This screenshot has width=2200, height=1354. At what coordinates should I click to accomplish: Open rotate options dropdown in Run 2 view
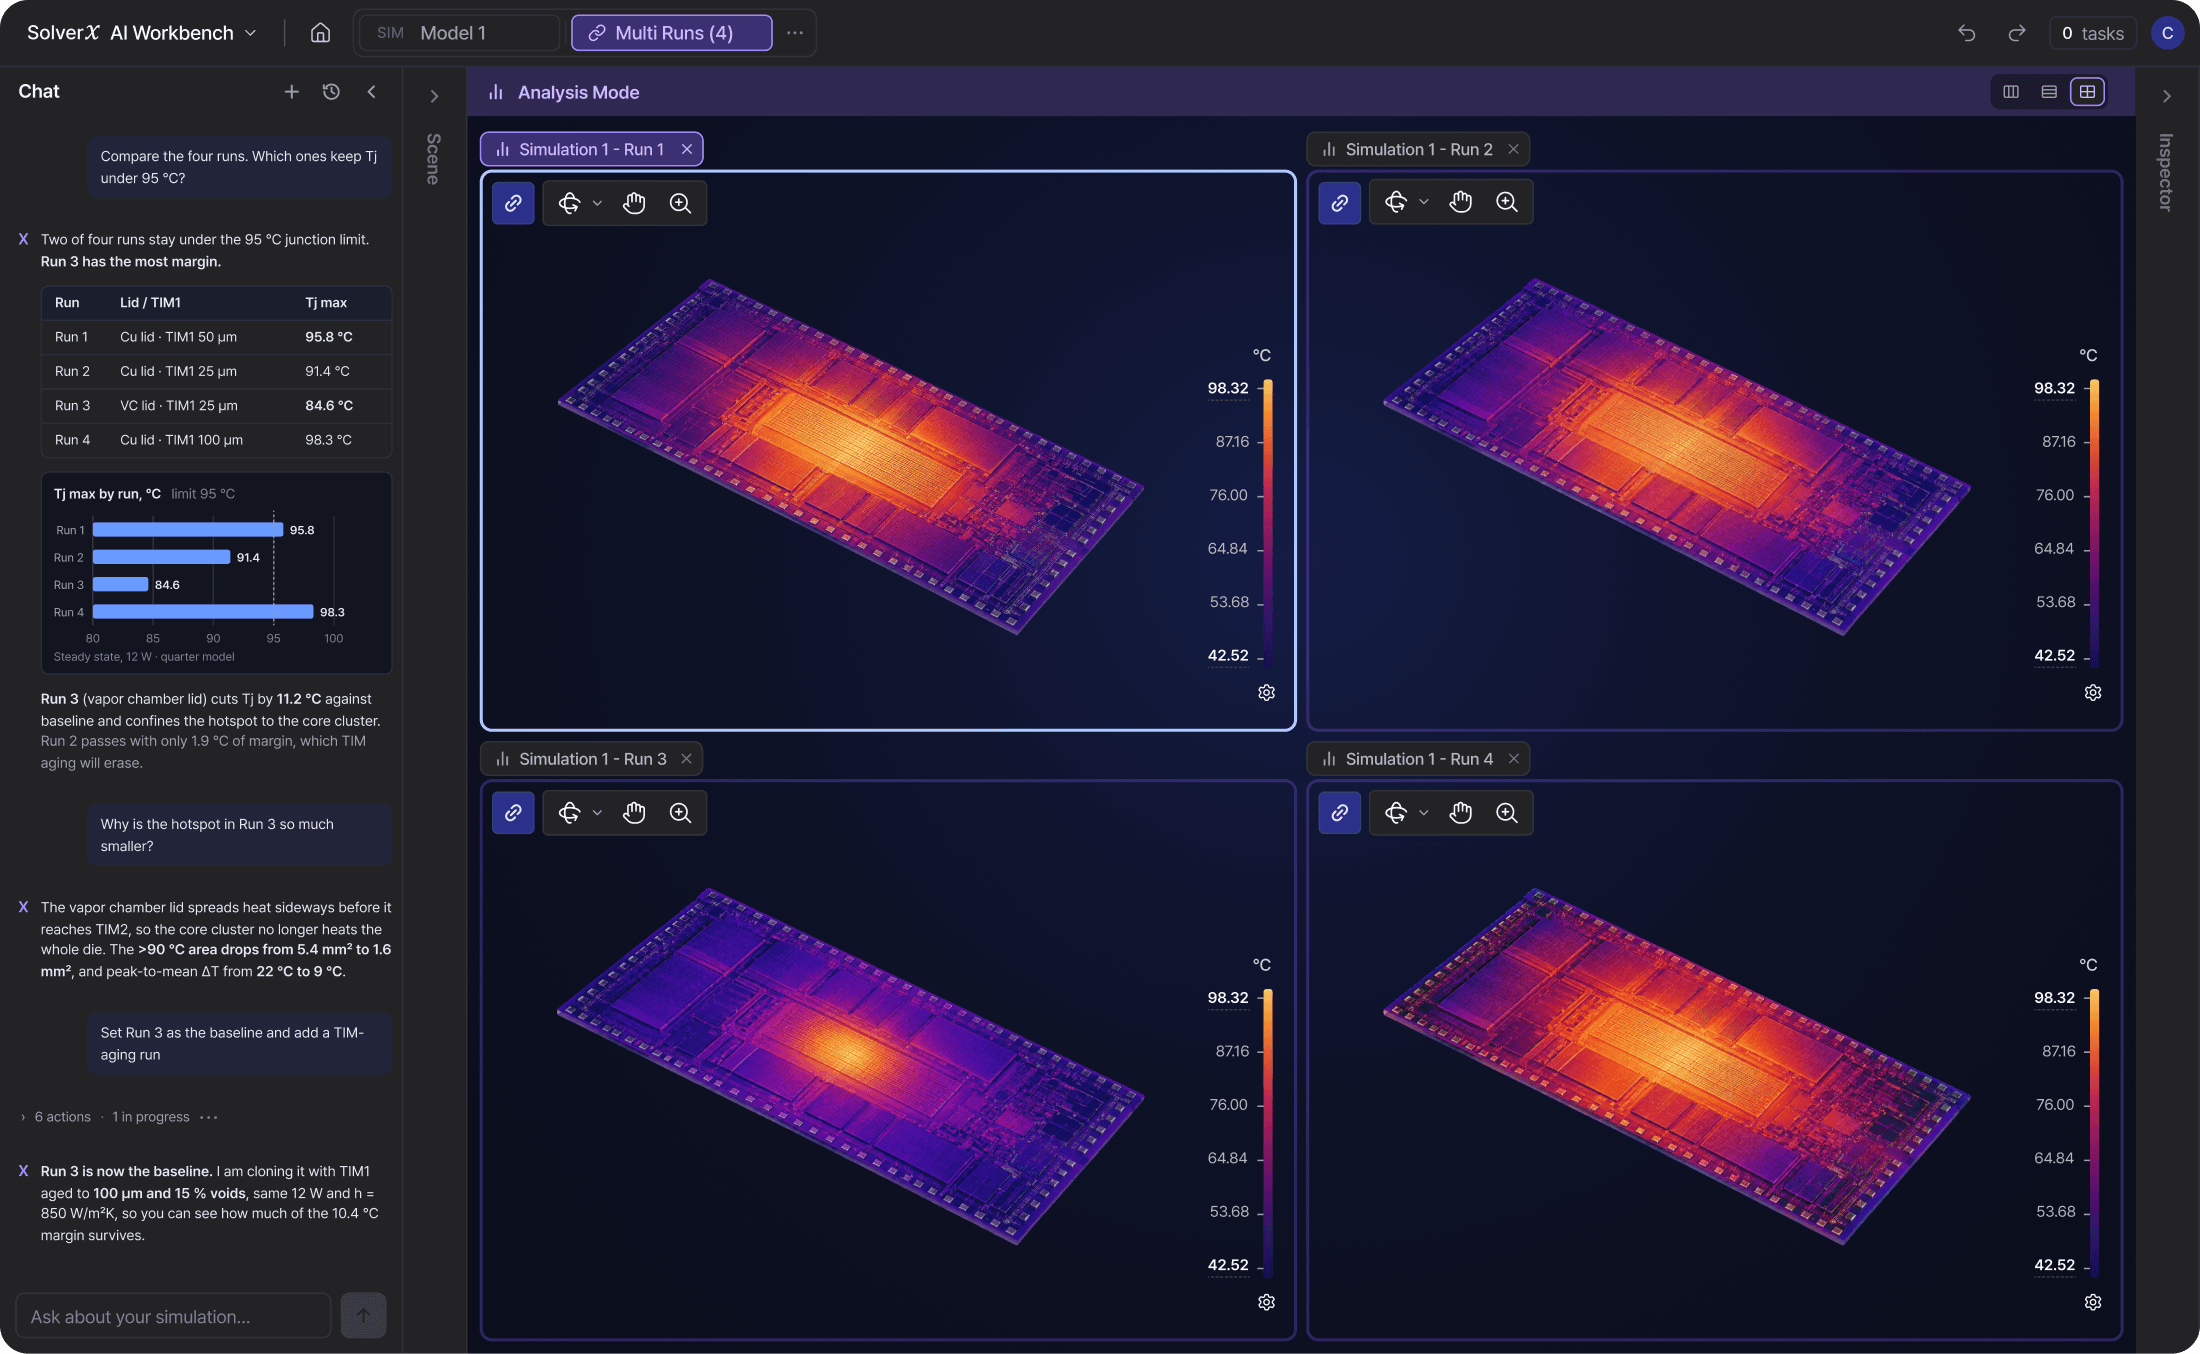pyautogui.click(x=1424, y=203)
